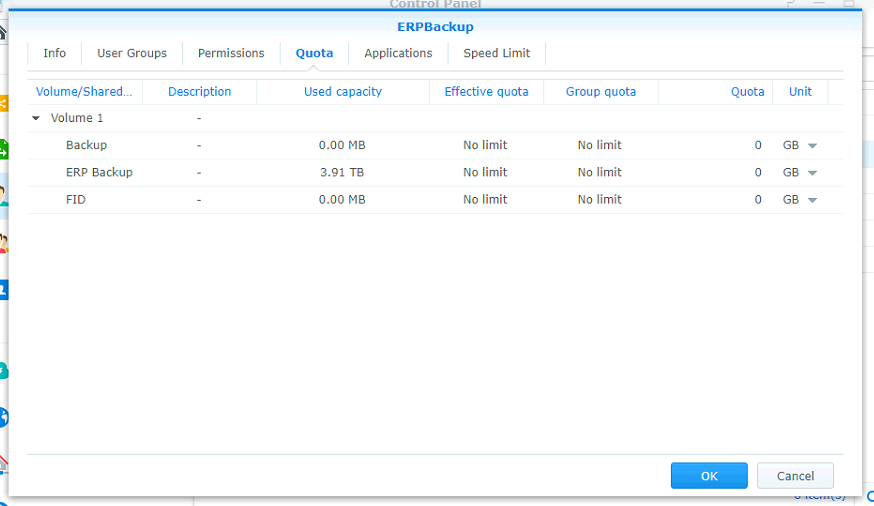The width and height of the screenshot is (874, 506).
Task: Switch to the Info tab
Action: pyautogui.click(x=54, y=53)
